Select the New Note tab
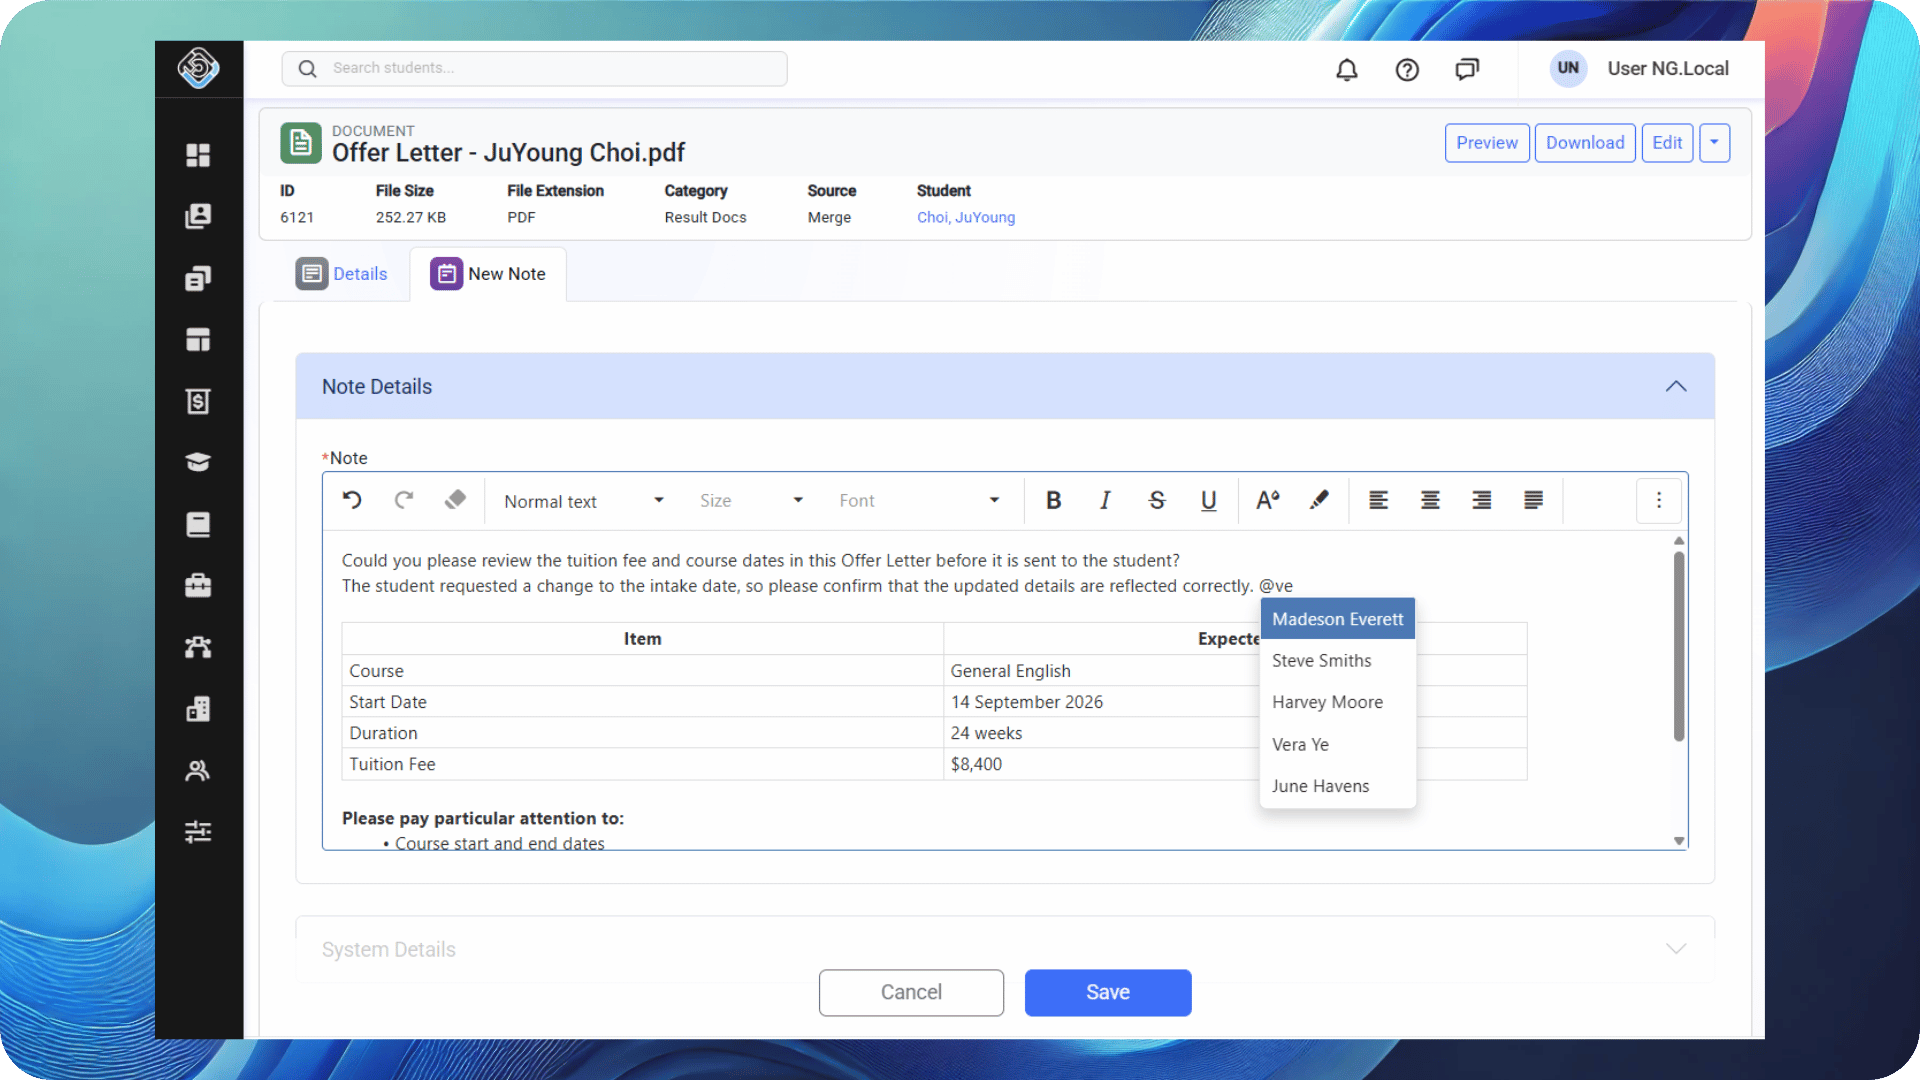1920x1080 pixels. pyautogui.click(x=488, y=274)
